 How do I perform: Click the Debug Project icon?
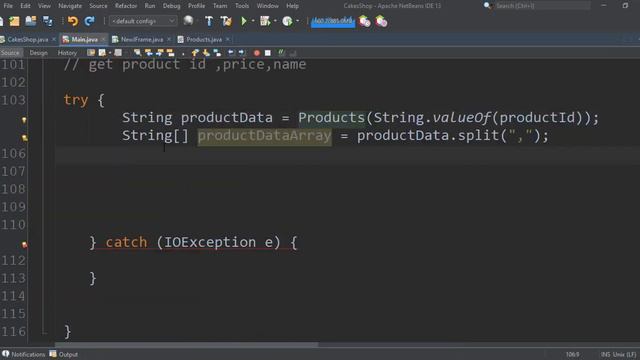pos(265,21)
